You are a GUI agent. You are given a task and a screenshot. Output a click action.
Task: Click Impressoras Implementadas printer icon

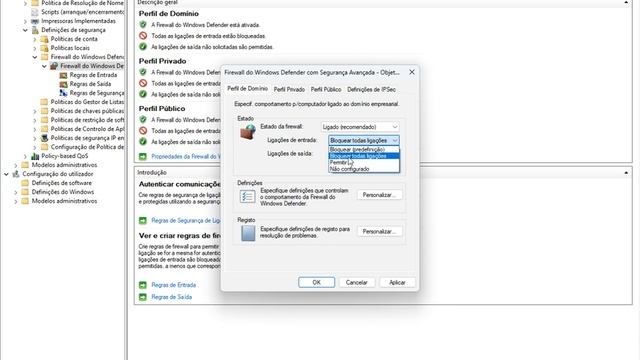click(35, 21)
